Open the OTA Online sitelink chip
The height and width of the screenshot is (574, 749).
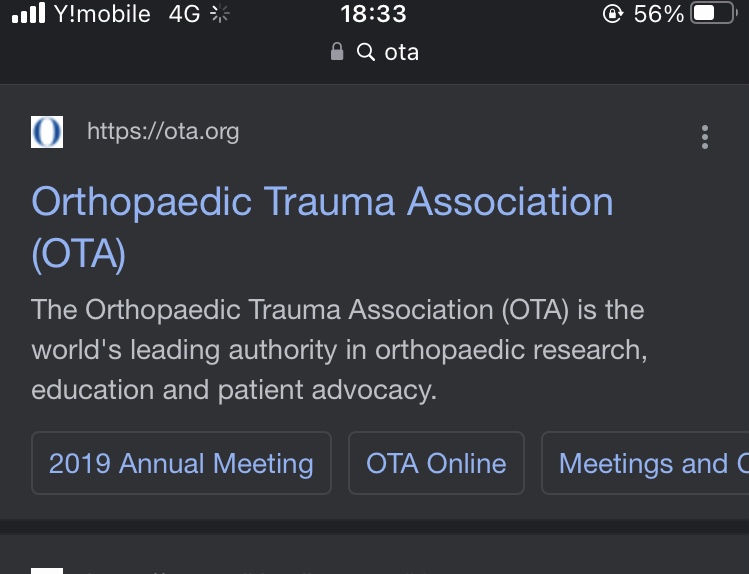[x=436, y=463]
